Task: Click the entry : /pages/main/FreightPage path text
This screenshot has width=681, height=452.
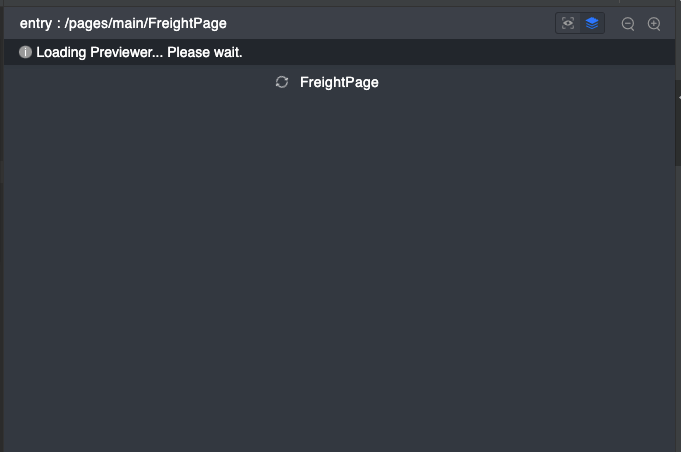Action: [x=123, y=23]
